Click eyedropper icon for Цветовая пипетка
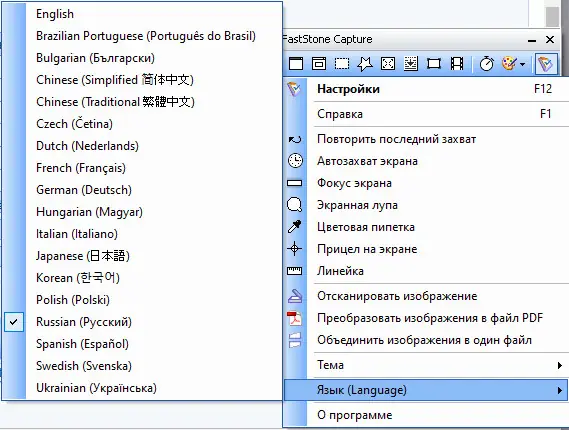Viewport: 569px width, 430px height. [x=294, y=226]
